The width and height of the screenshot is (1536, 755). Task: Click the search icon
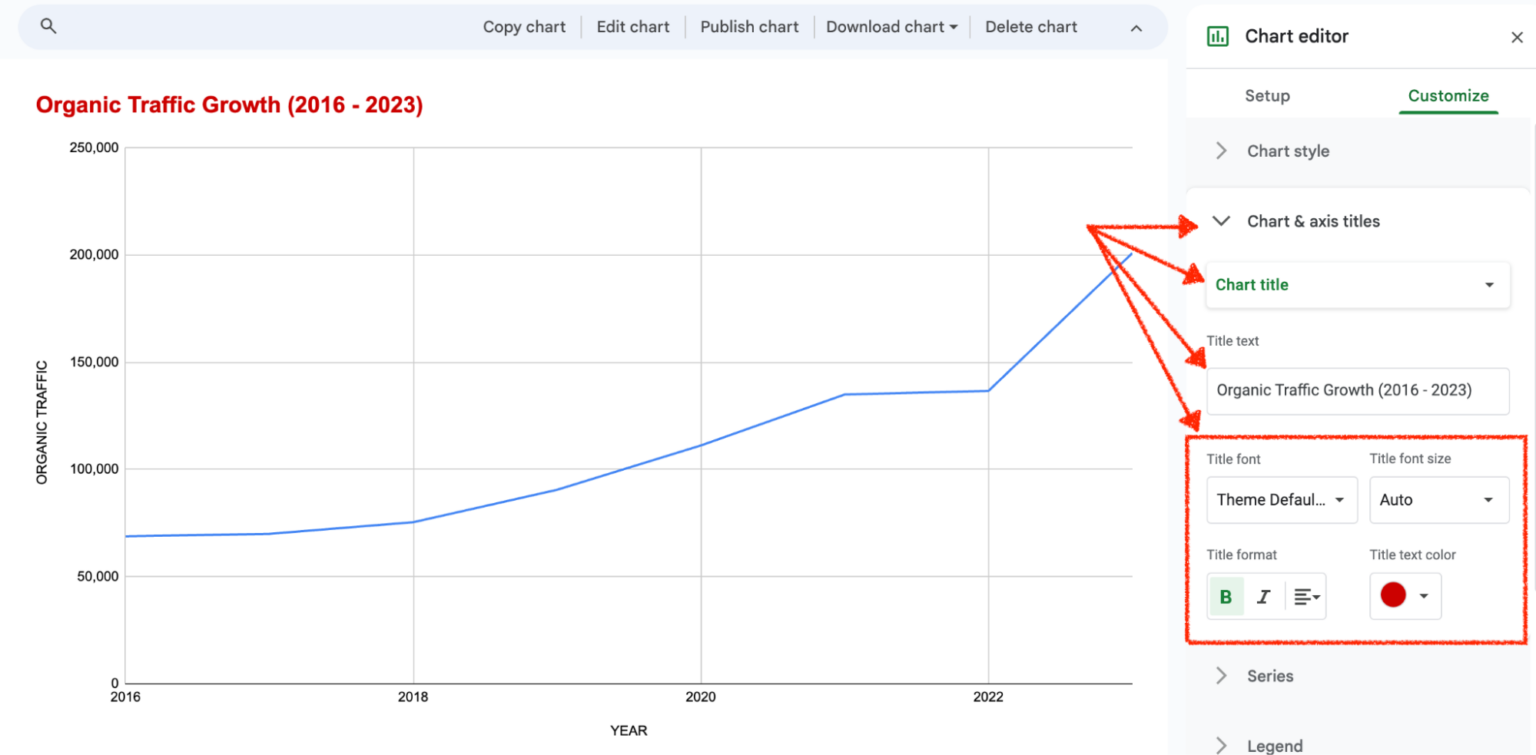(47, 26)
